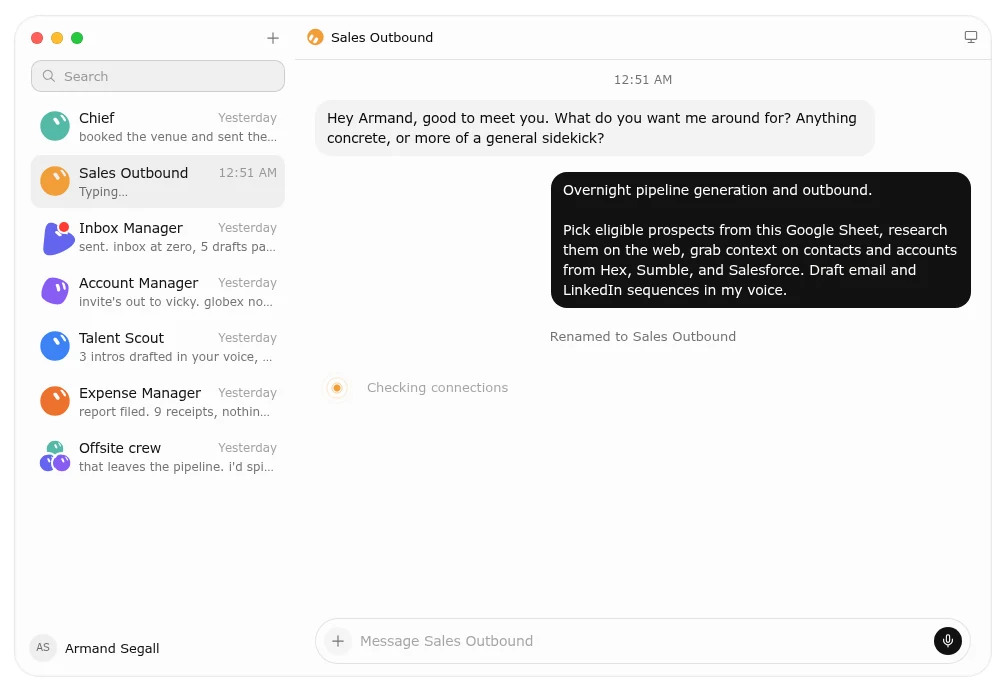1006x690 pixels.
Task: Click the Yesterday label on Chief row
Action: point(248,117)
